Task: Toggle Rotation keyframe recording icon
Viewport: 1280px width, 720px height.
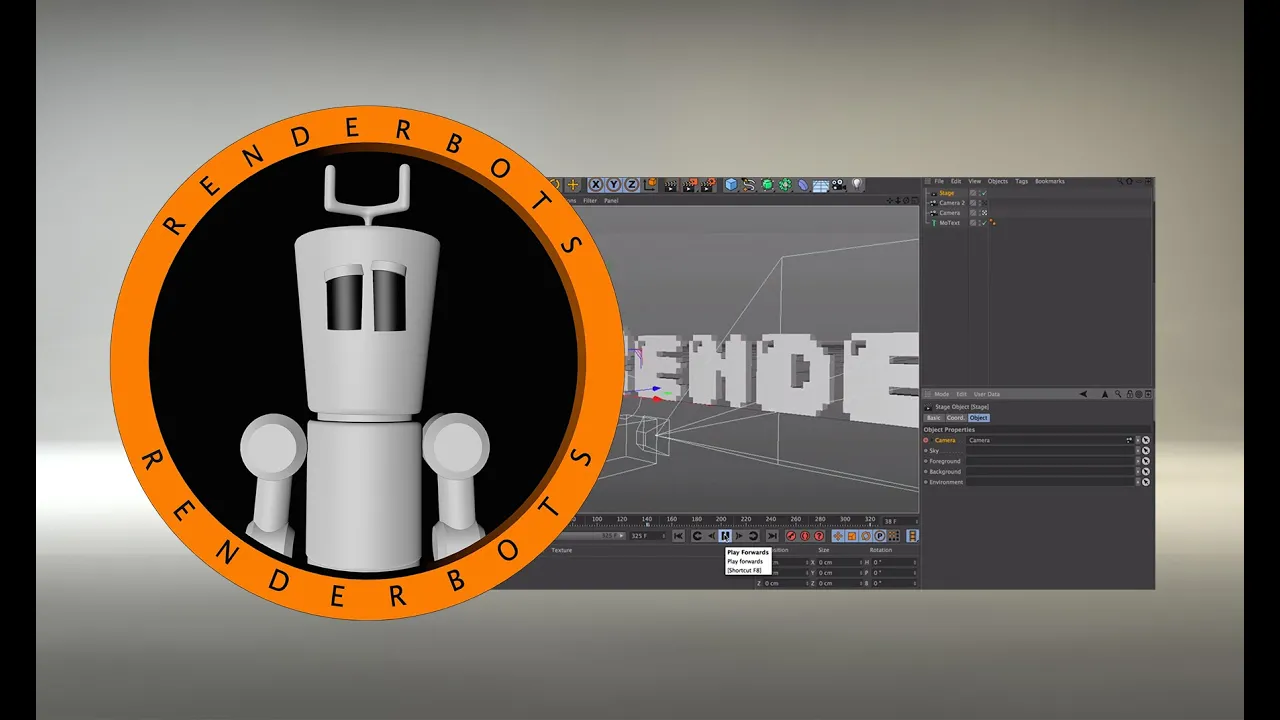Action: (866, 536)
